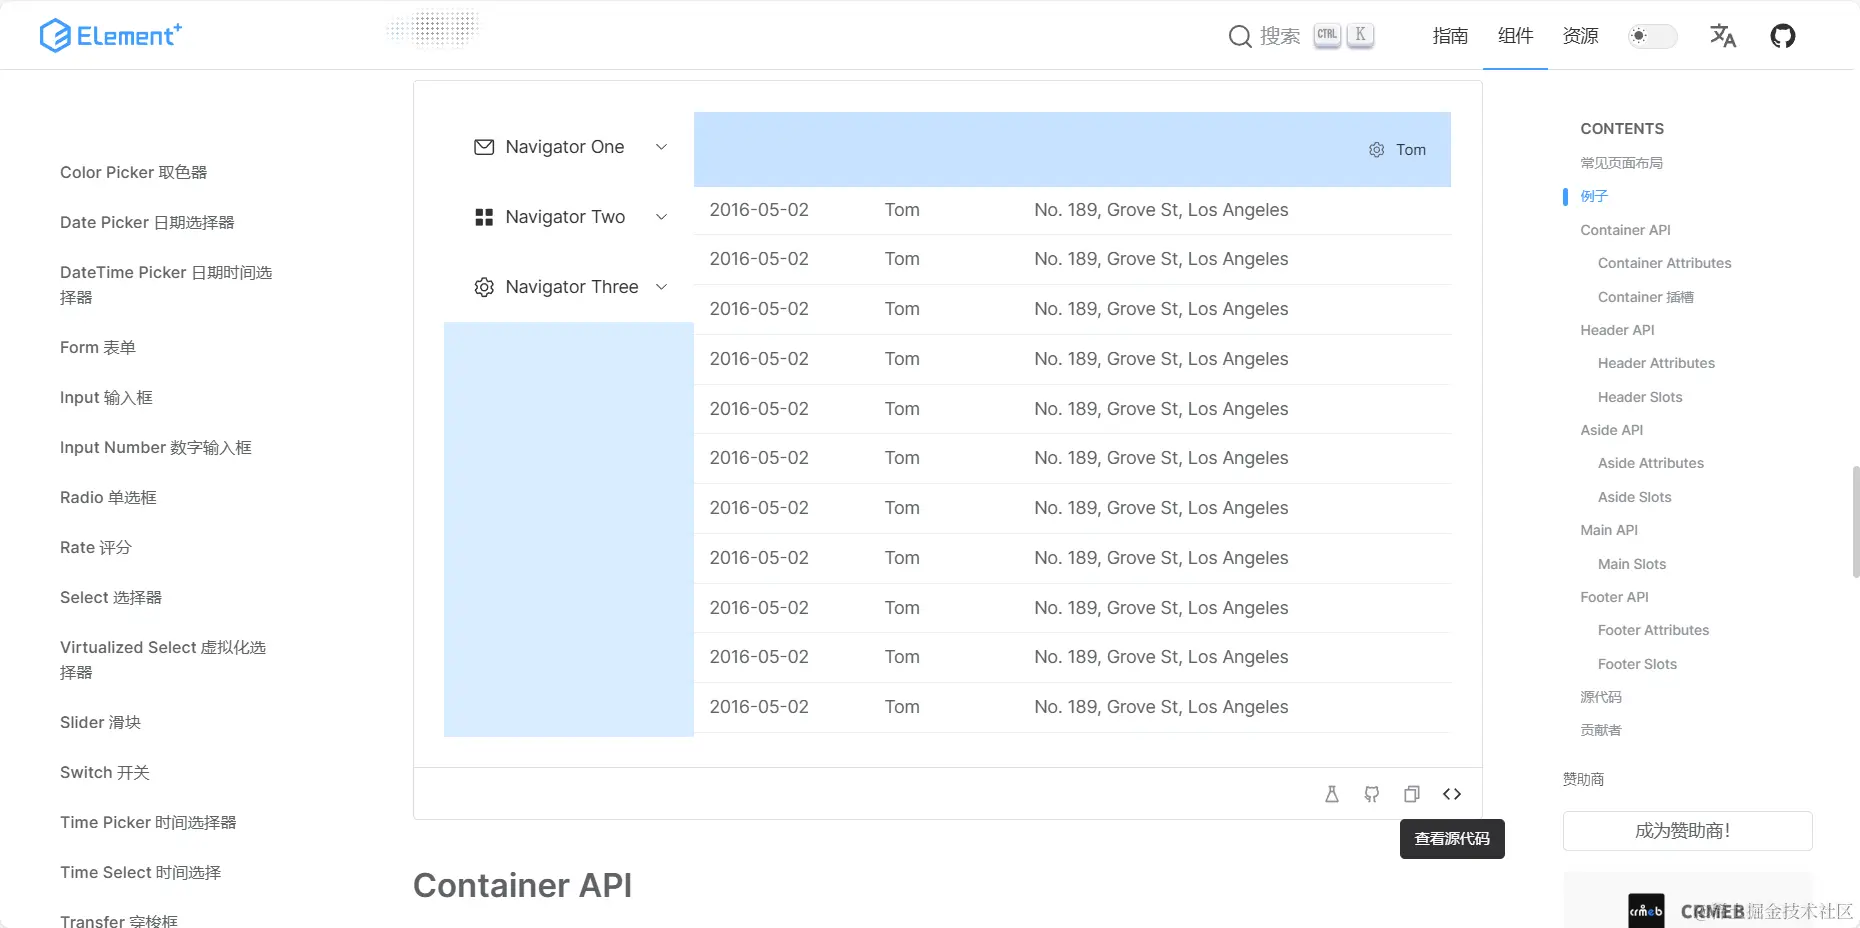Open the 资源 resources tab
The image size is (1860, 928).
click(x=1580, y=36)
